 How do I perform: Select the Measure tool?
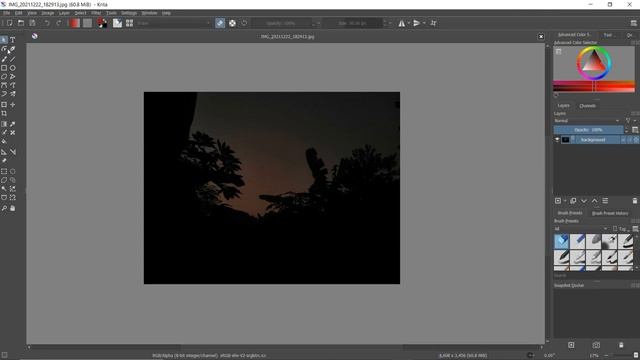pyautogui.click(x=13, y=152)
